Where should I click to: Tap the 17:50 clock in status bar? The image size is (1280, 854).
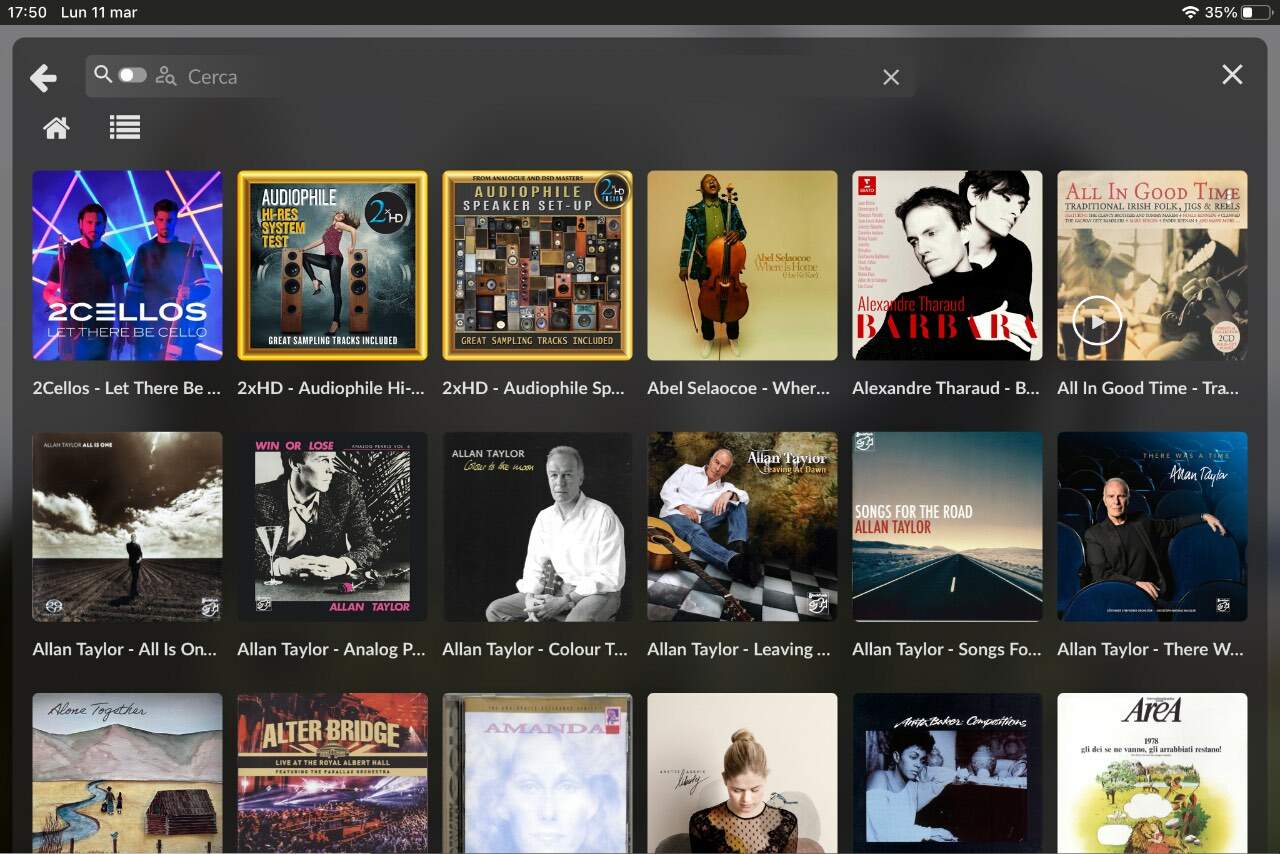pos(28,12)
